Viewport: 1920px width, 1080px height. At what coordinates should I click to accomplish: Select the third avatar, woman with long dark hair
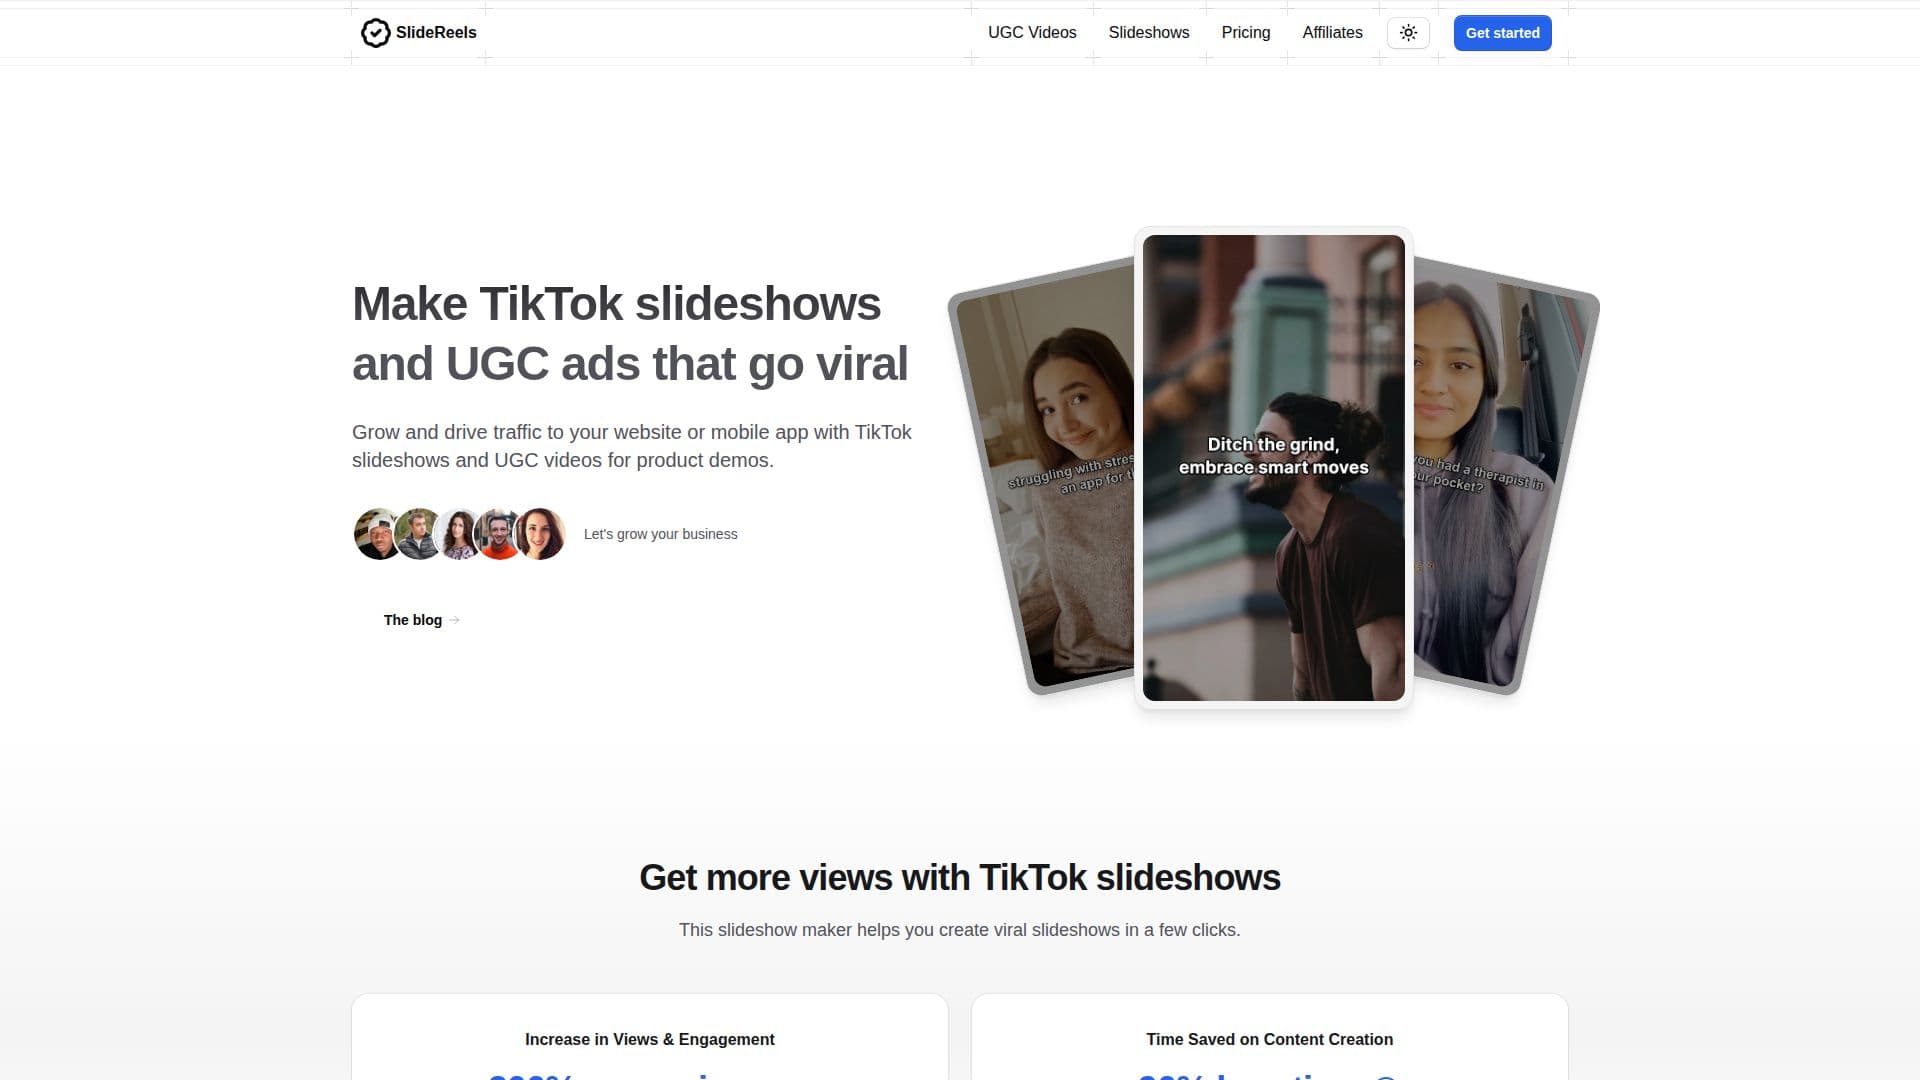(x=458, y=534)
